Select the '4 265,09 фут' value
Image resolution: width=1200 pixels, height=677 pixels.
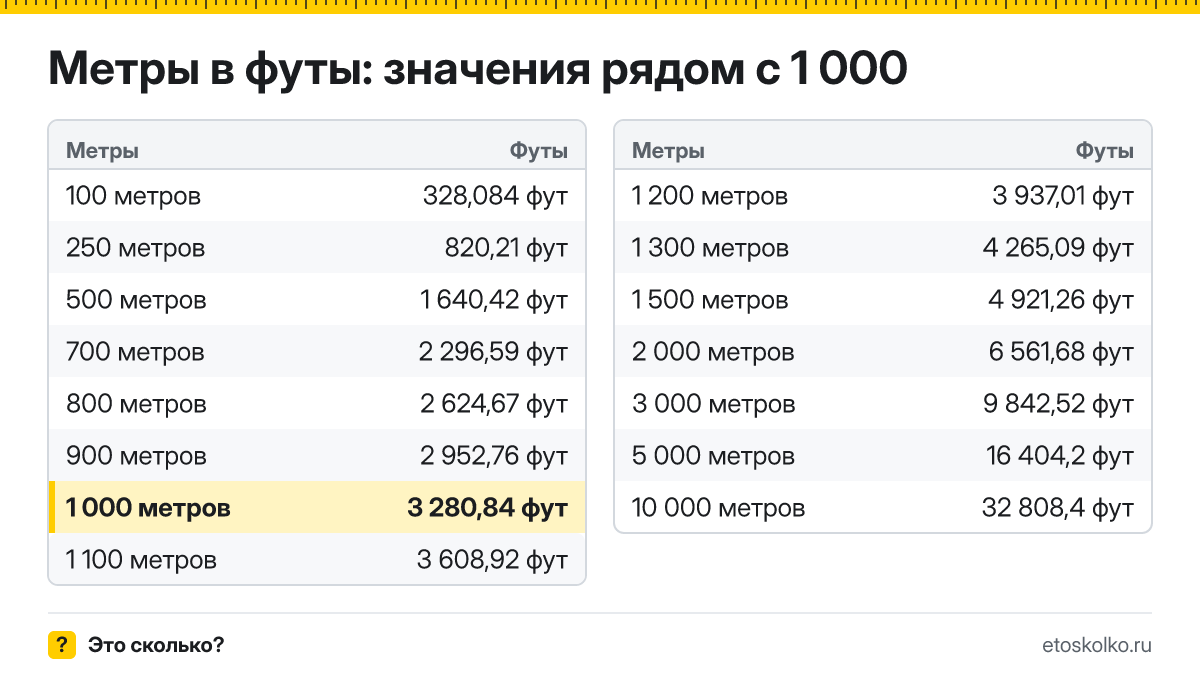(1059, 248)
